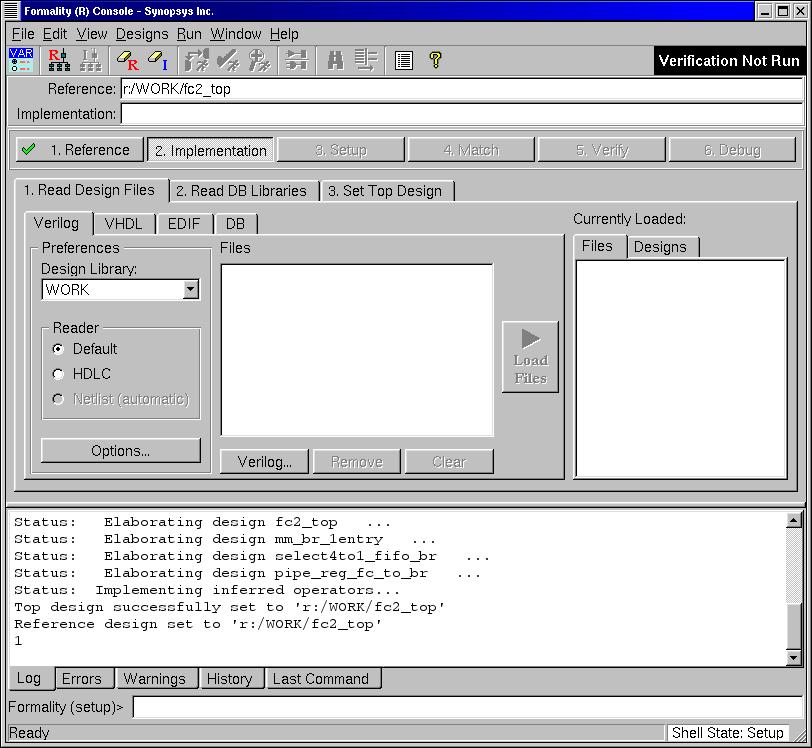The height and width of the screenshot is (748, 812).
Task: Click the Options... button
Action: [121, 451]
